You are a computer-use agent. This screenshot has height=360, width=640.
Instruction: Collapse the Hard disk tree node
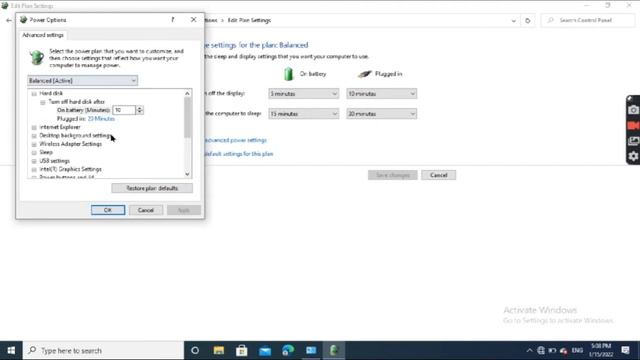(x=34, y=93)
